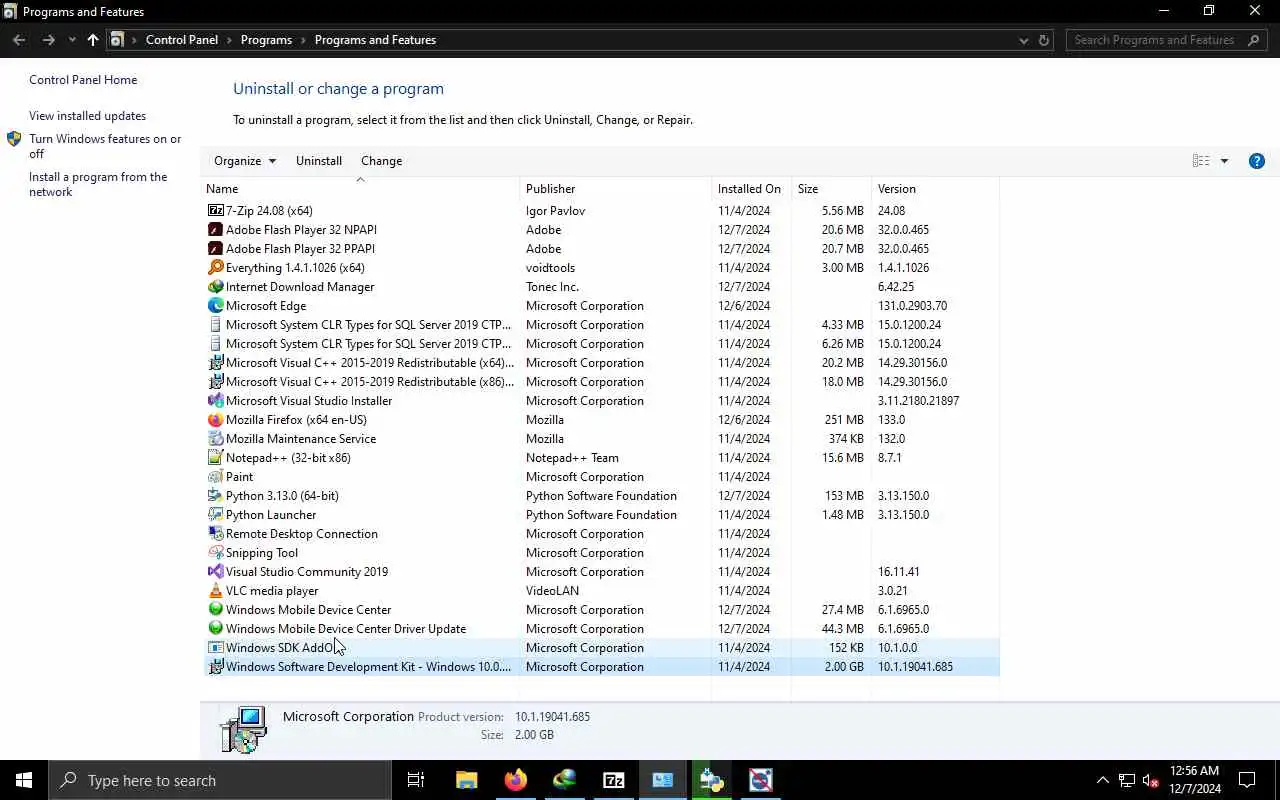This screenshot has width=1280, height=800.
Task: Select the VLC media player cone icon
Action: (215, 591)
